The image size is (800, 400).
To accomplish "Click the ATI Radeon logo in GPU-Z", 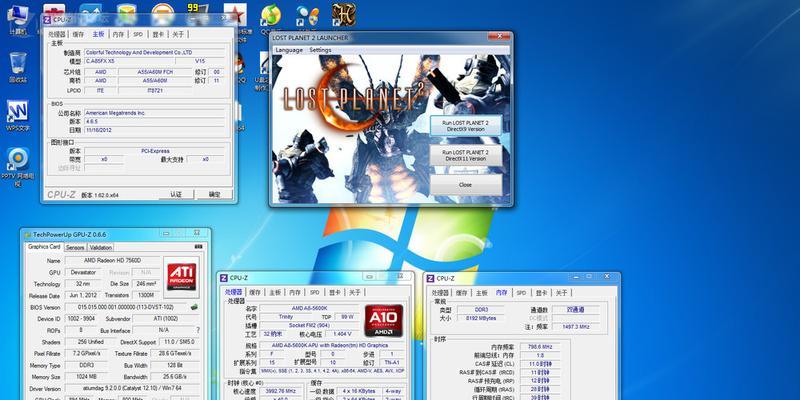I will (181, 277).
